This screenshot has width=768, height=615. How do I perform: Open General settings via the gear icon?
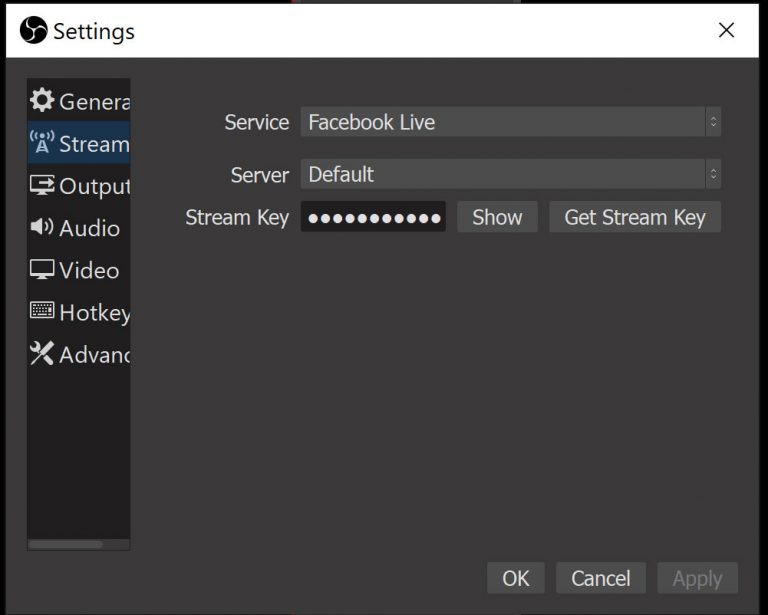[42, 101]
